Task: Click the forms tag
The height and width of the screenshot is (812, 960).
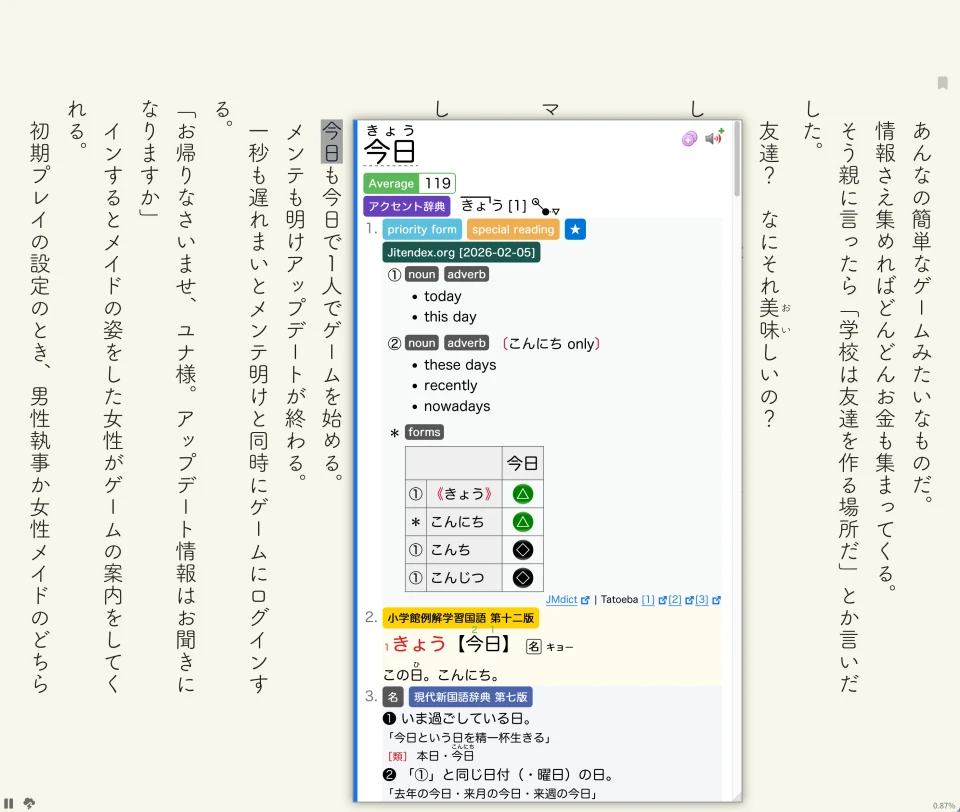Action: pyautogui.click(x=424, y=432)
